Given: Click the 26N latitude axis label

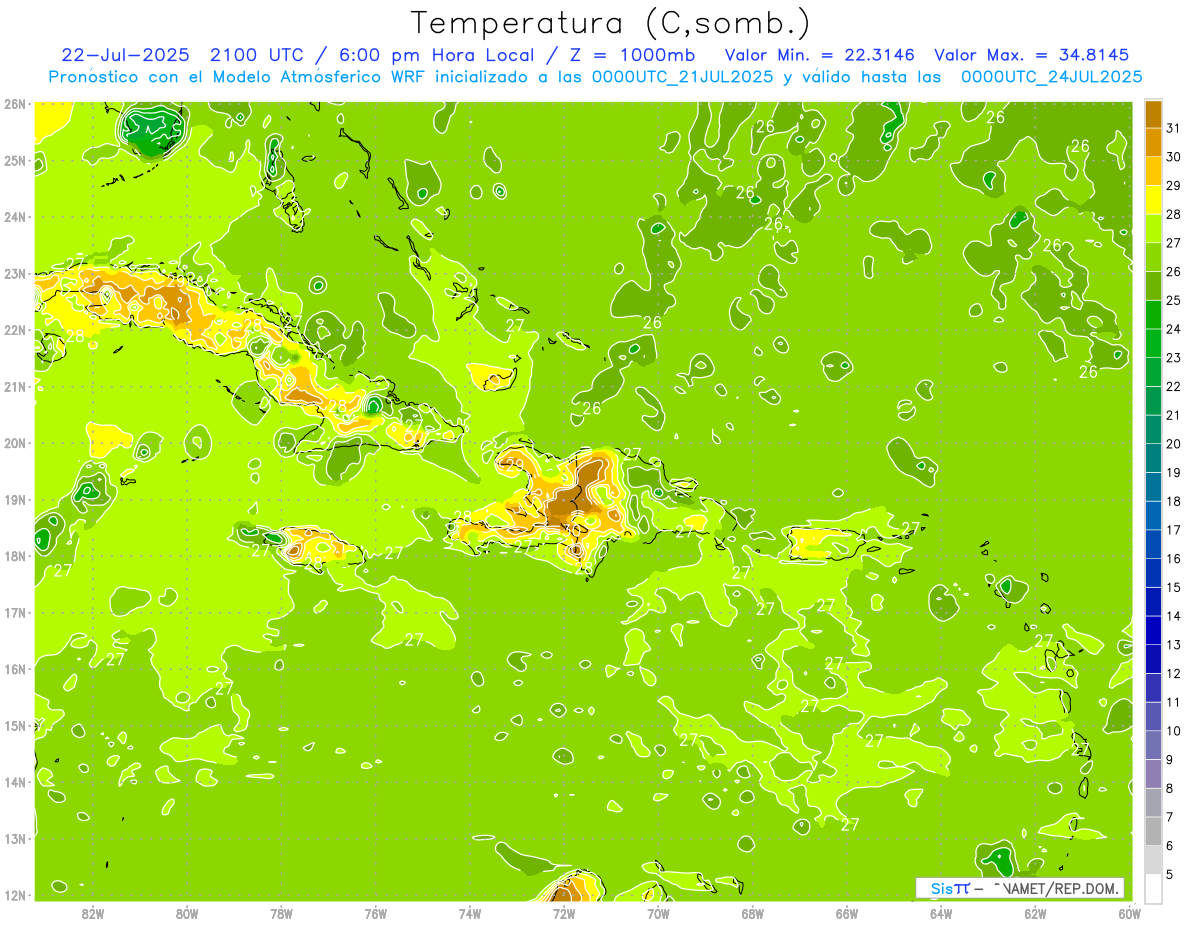Looking at the screenshot, I should pos(14,104).
